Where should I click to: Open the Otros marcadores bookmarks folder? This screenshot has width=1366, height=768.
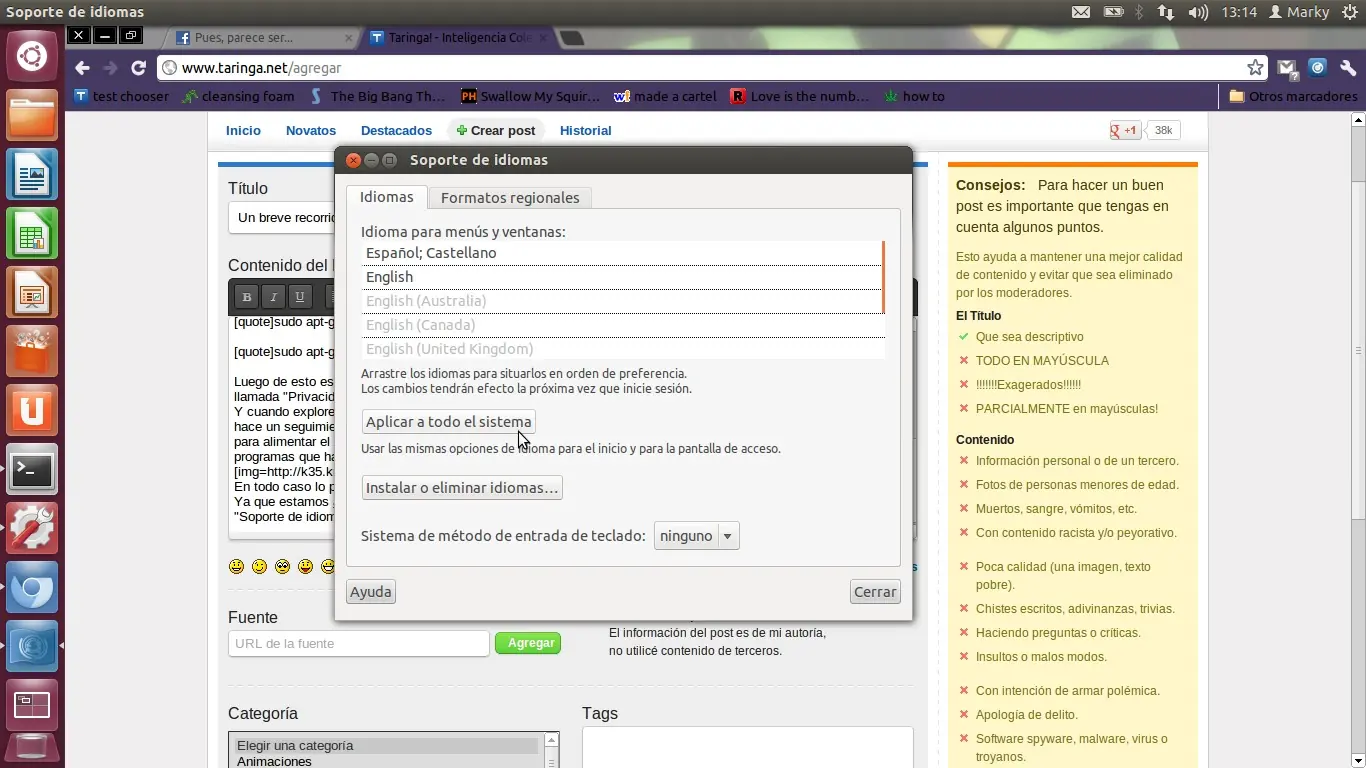pyautogui.click(x=1293, y=97)
